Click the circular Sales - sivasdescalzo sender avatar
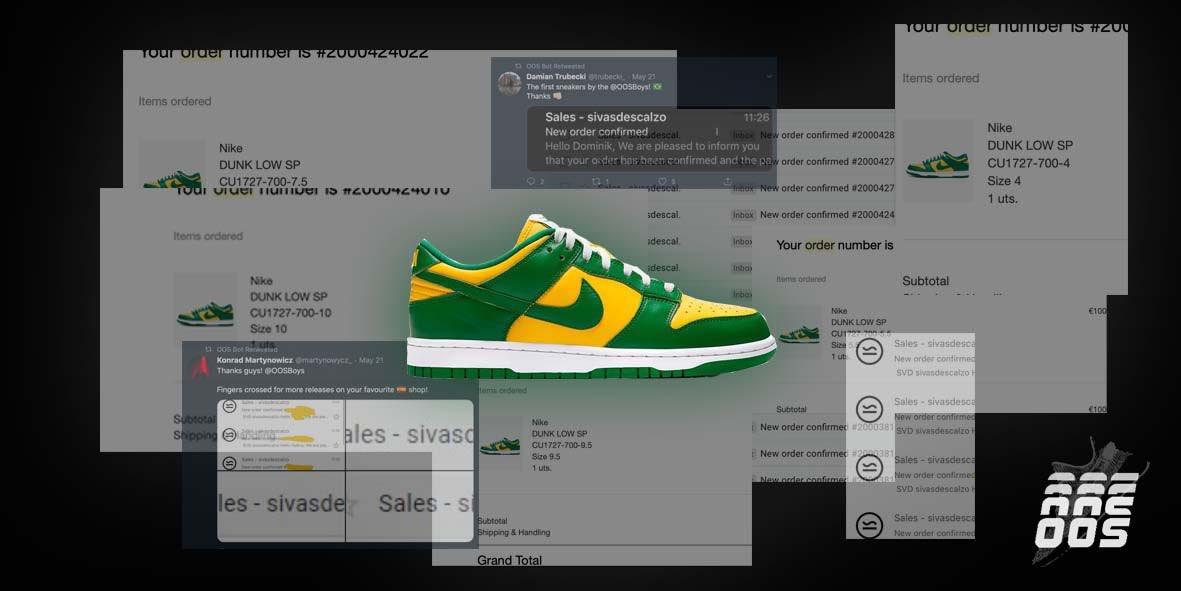 point(869,352)
